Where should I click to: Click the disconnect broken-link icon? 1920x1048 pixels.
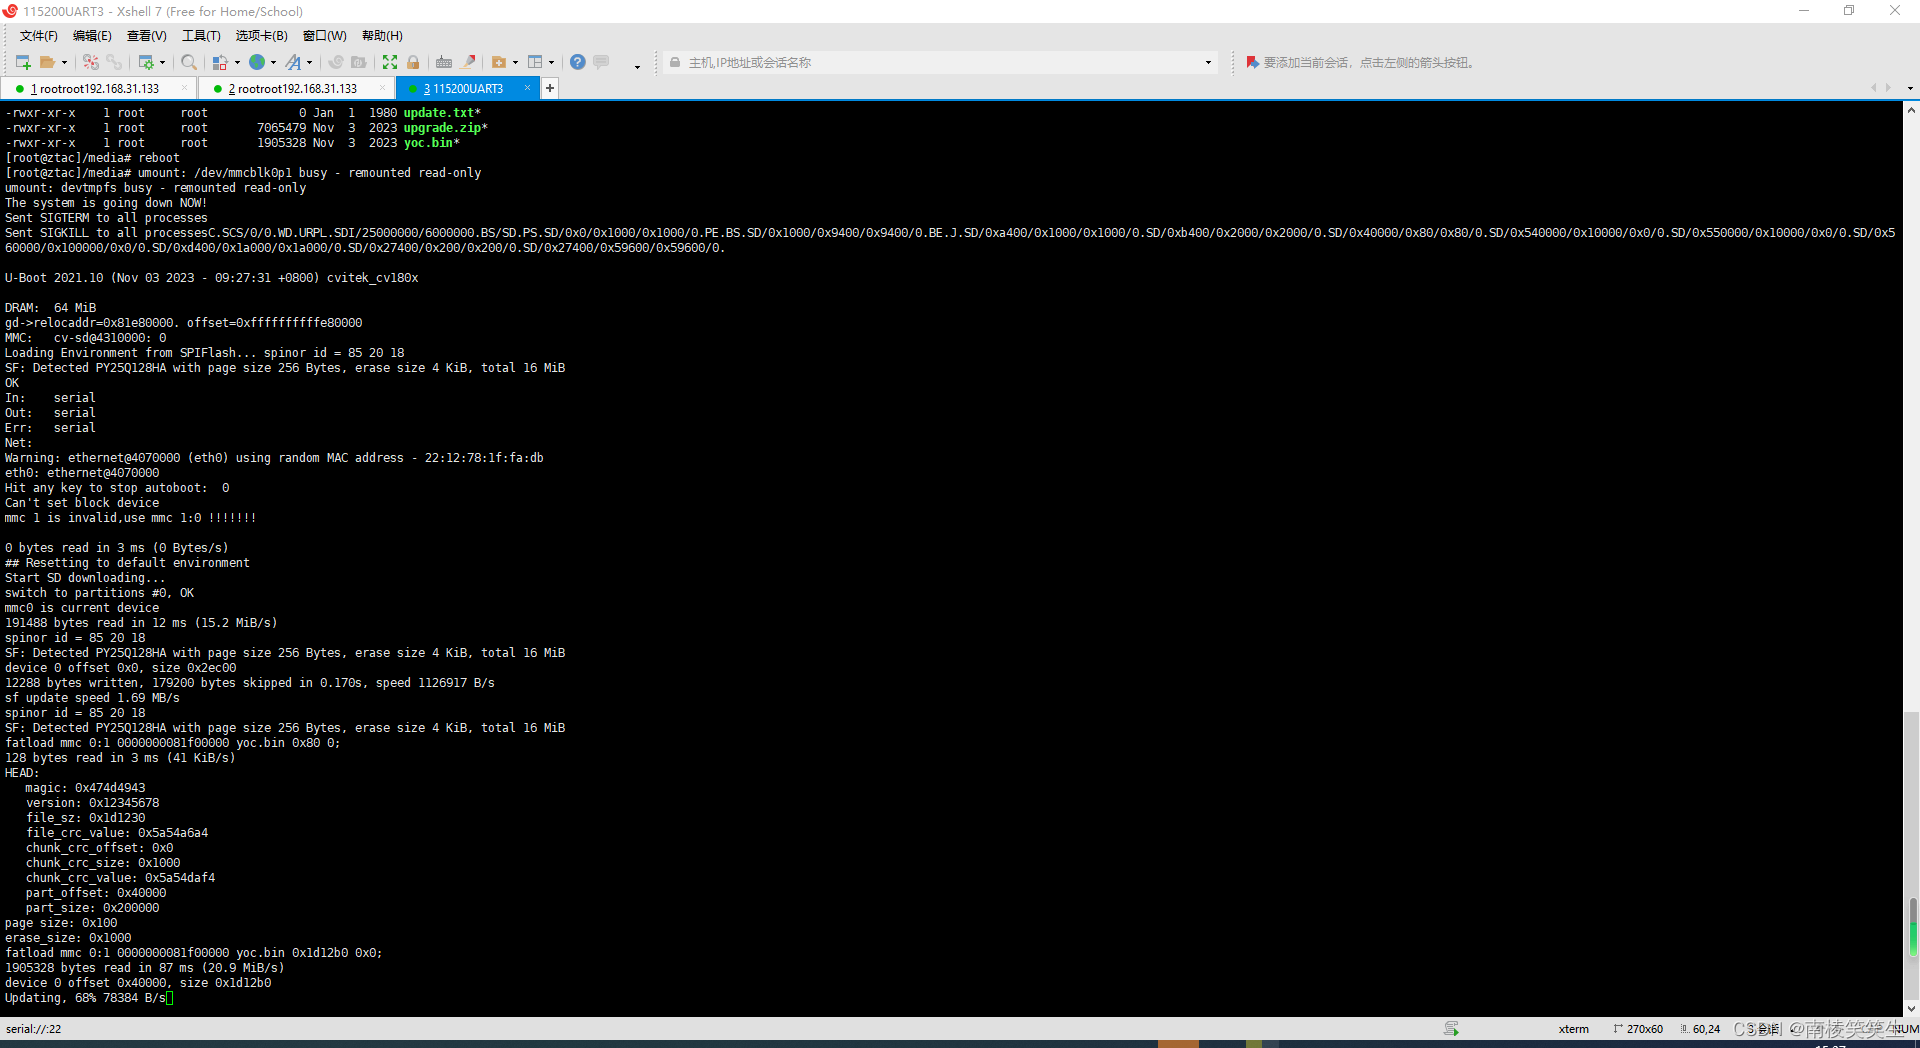(x=91, y=62)
